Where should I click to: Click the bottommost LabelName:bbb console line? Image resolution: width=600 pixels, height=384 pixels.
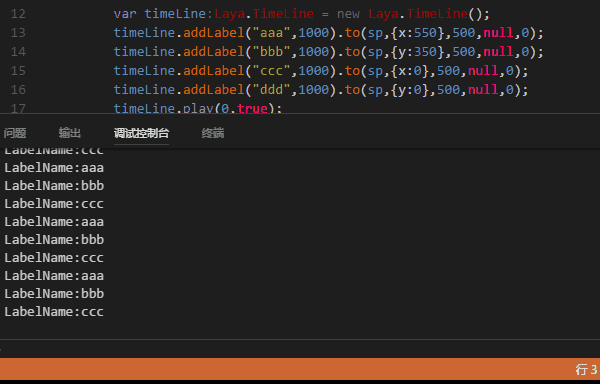(x=54, y=294)
